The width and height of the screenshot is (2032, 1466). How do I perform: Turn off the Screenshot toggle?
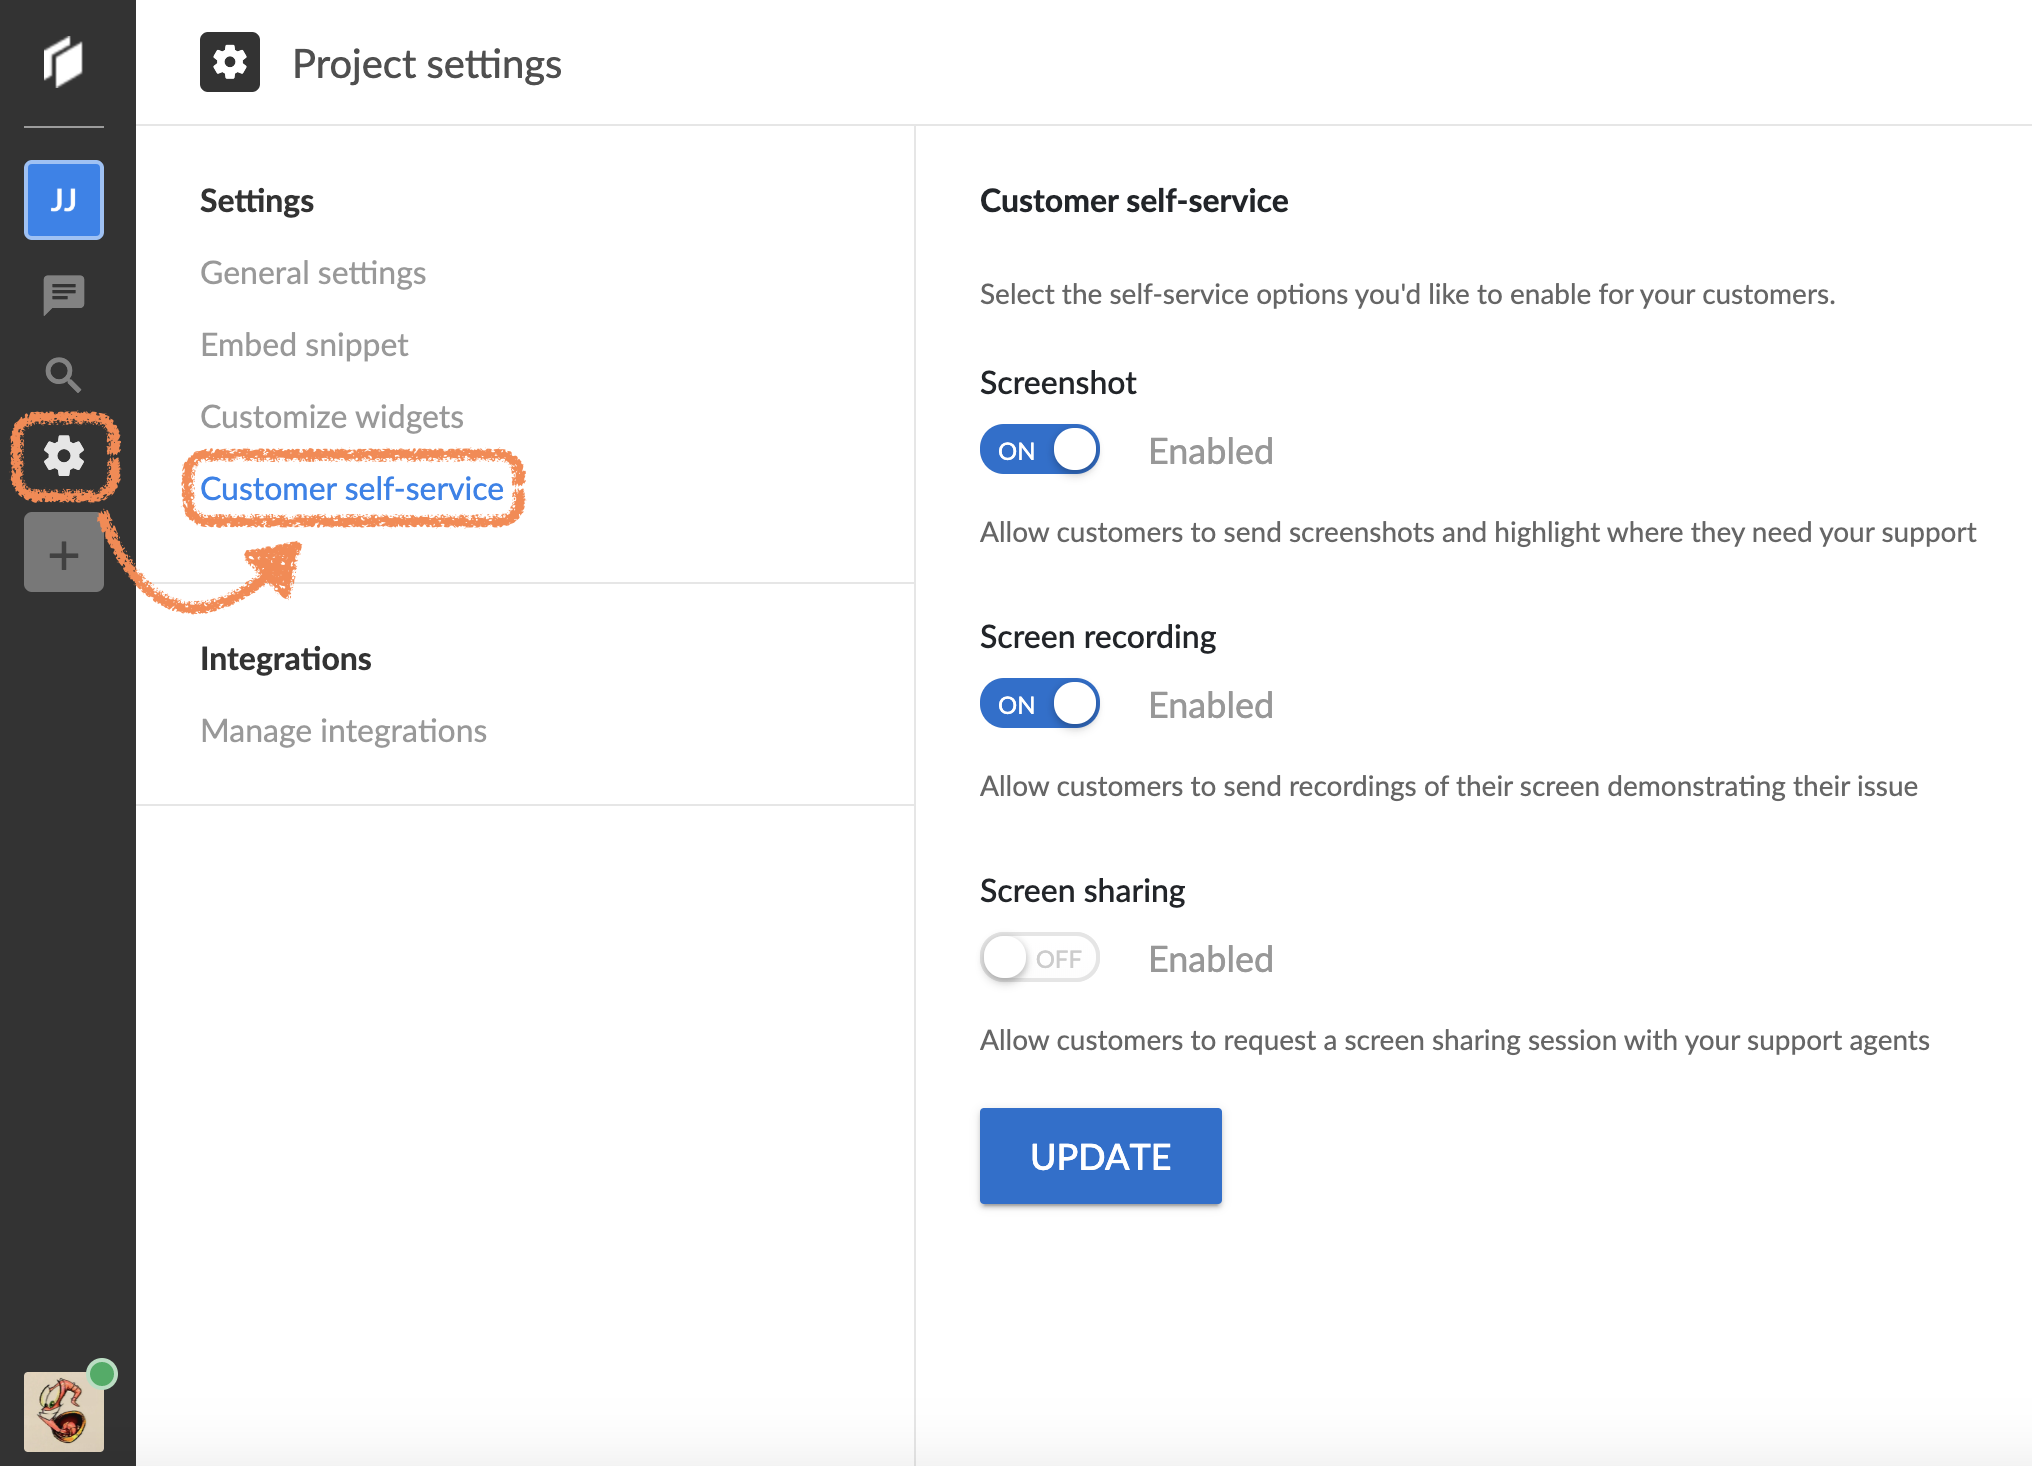click(1040, 450)
